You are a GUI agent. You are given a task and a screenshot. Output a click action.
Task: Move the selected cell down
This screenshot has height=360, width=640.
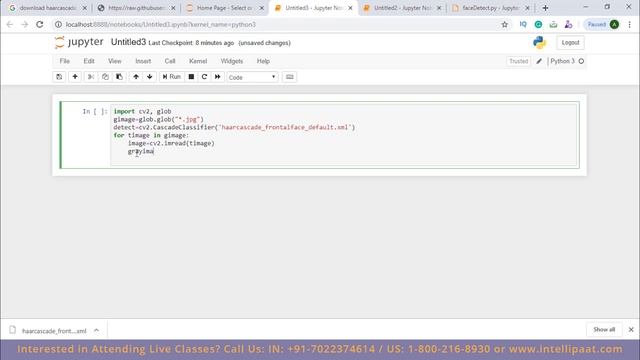150,77
